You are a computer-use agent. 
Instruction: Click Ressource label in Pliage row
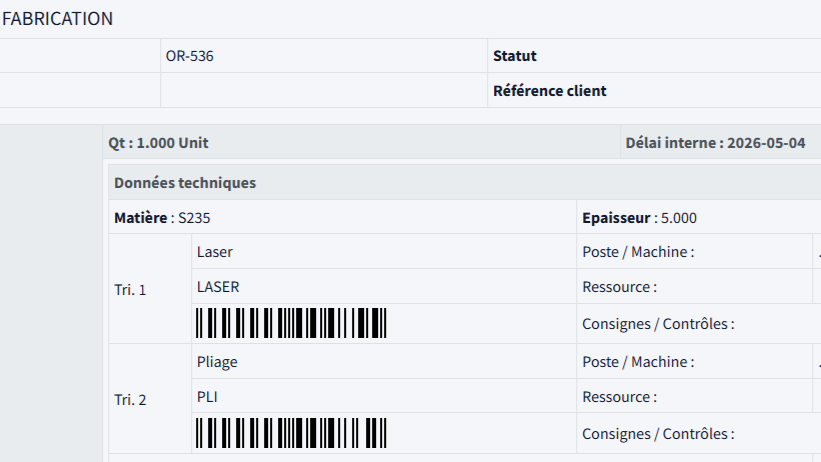click(x=619, y=397)
